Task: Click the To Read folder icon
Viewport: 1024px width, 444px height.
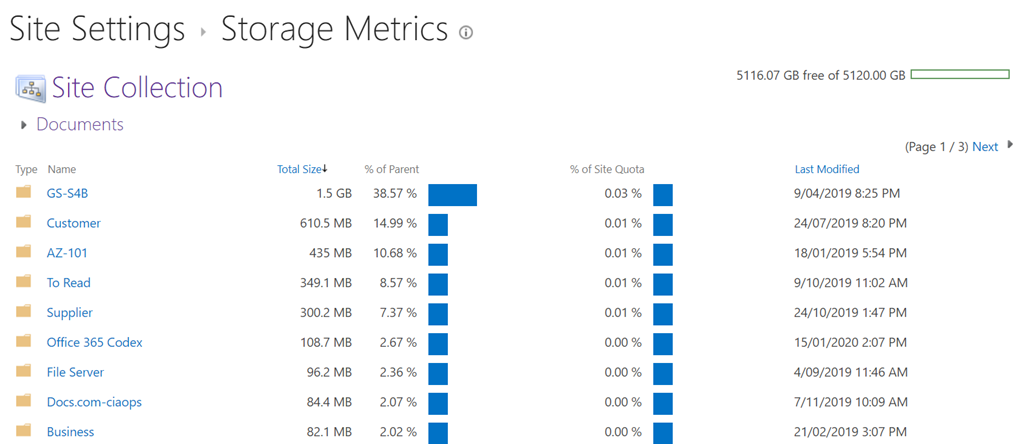Action: click(x=24, y=283)
